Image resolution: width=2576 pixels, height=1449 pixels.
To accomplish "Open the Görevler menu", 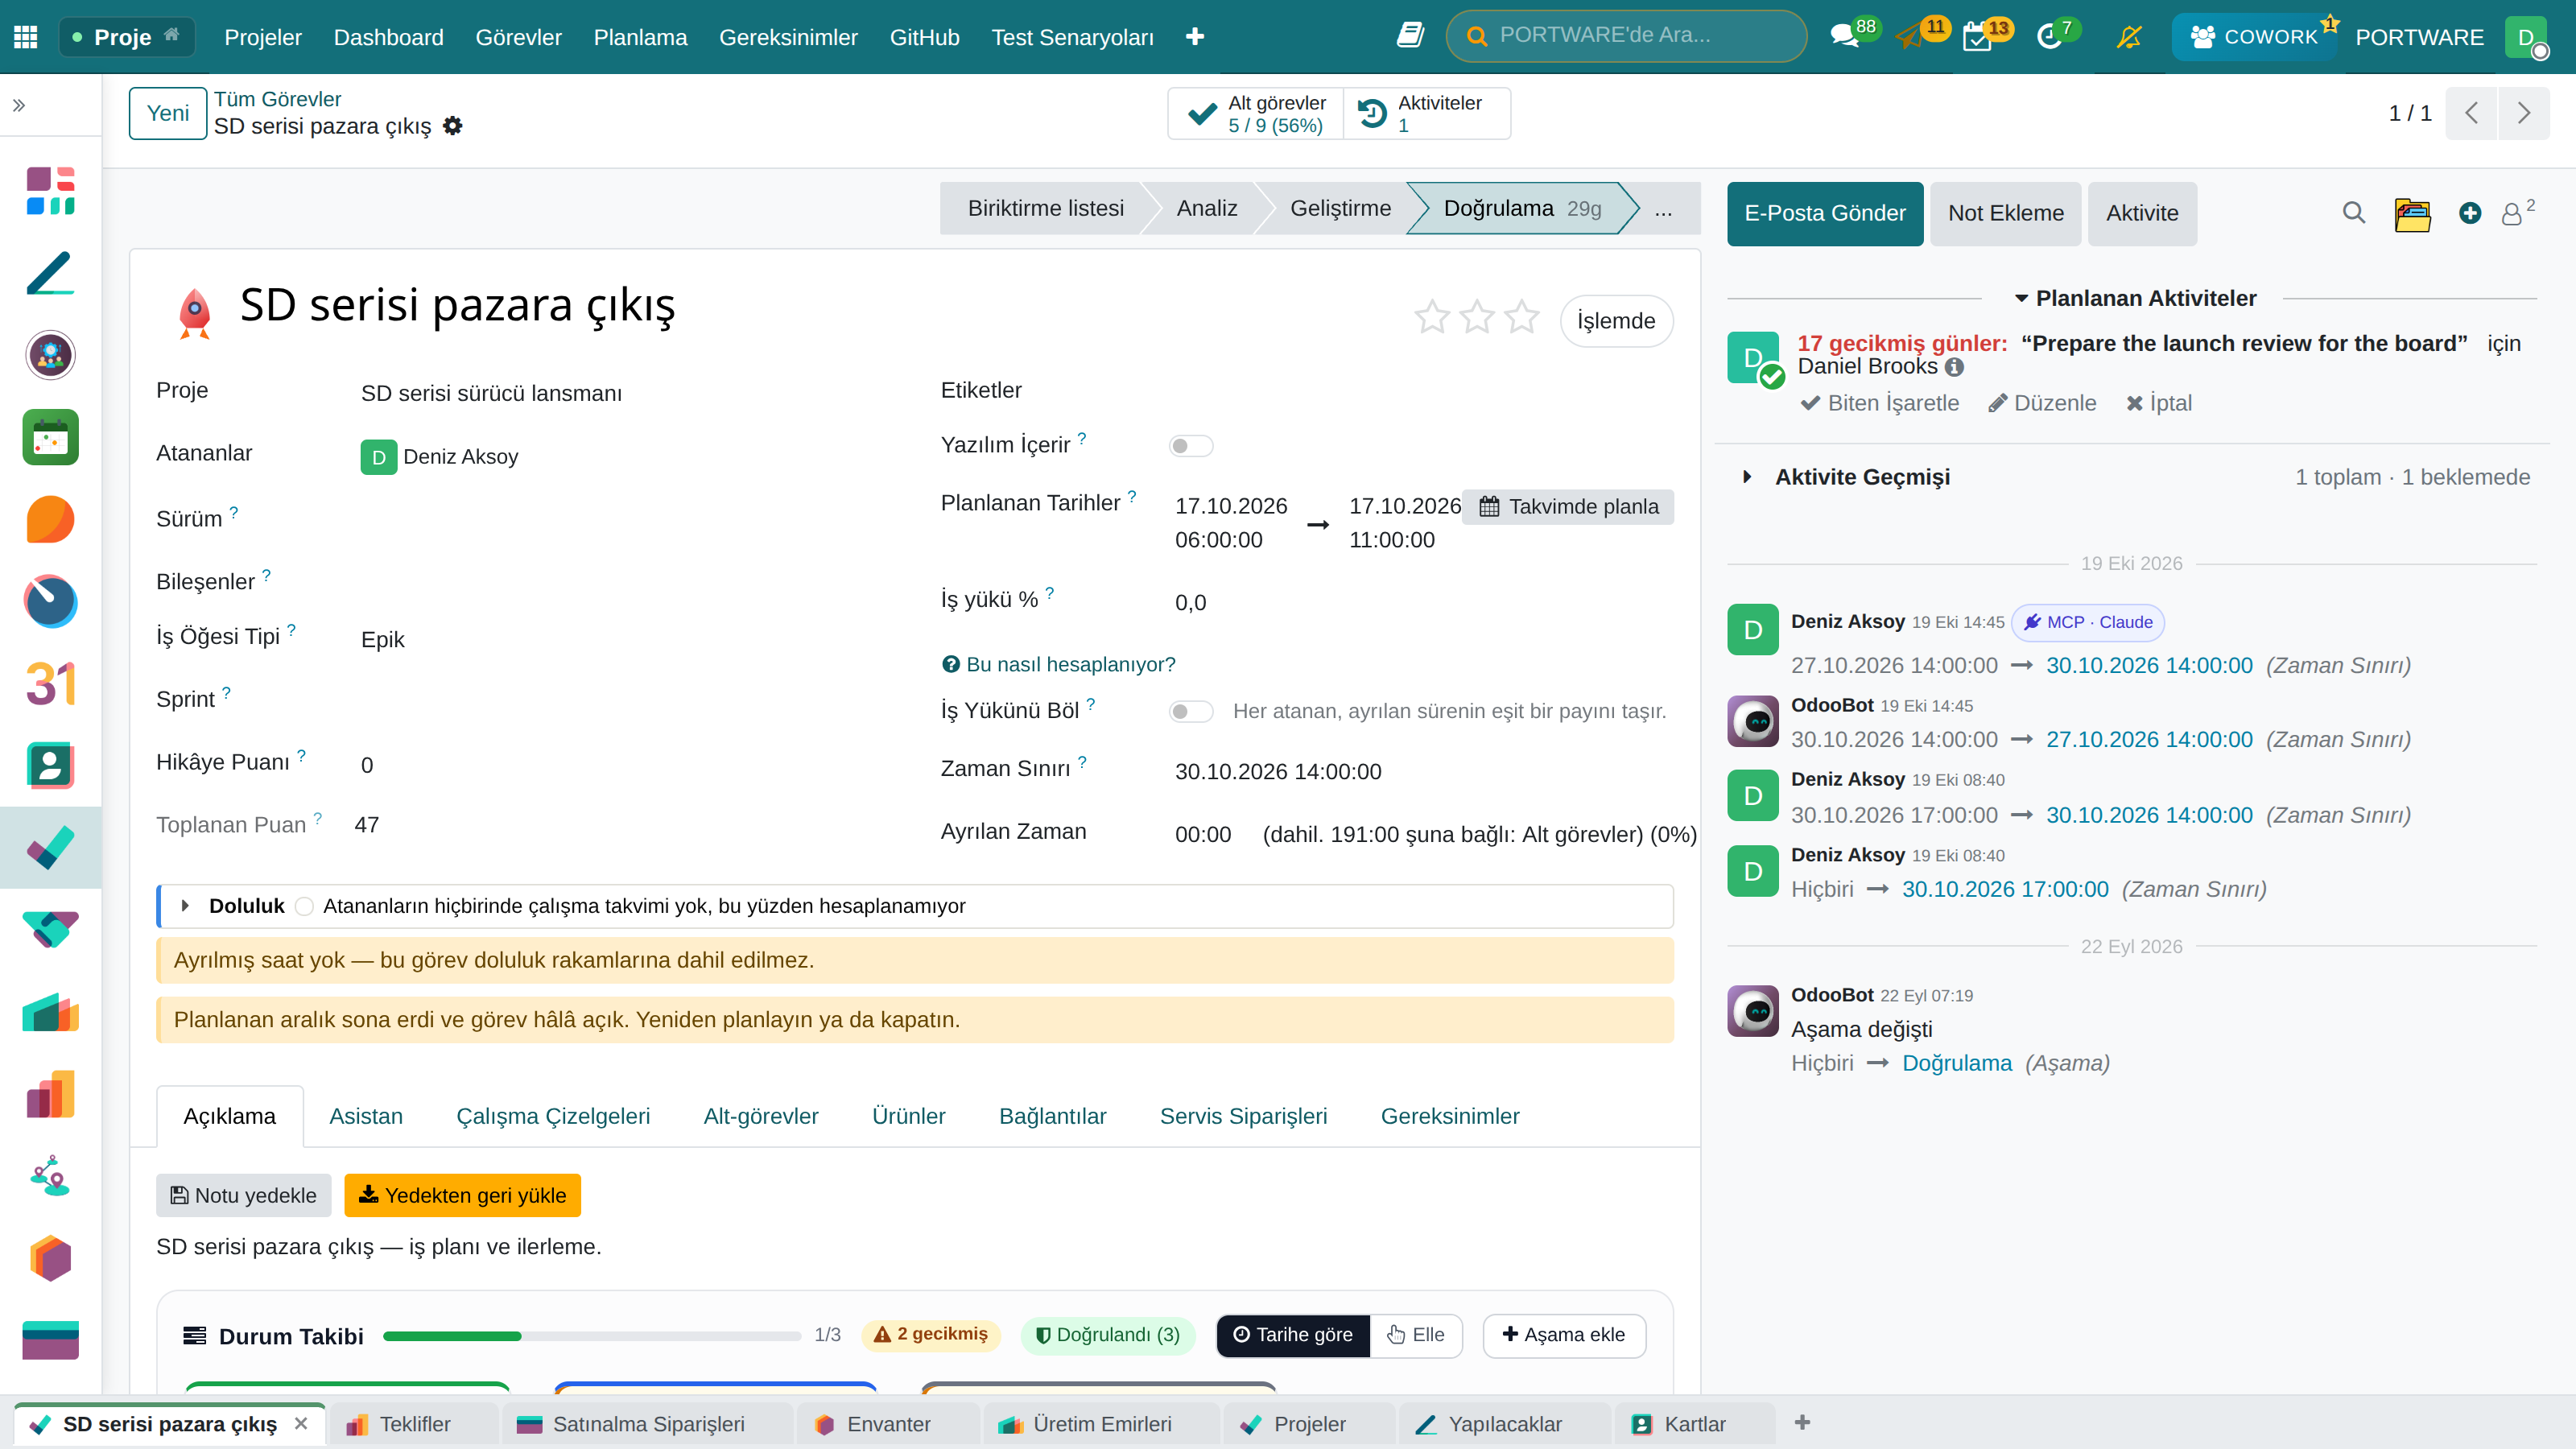I will coord(518,37).
